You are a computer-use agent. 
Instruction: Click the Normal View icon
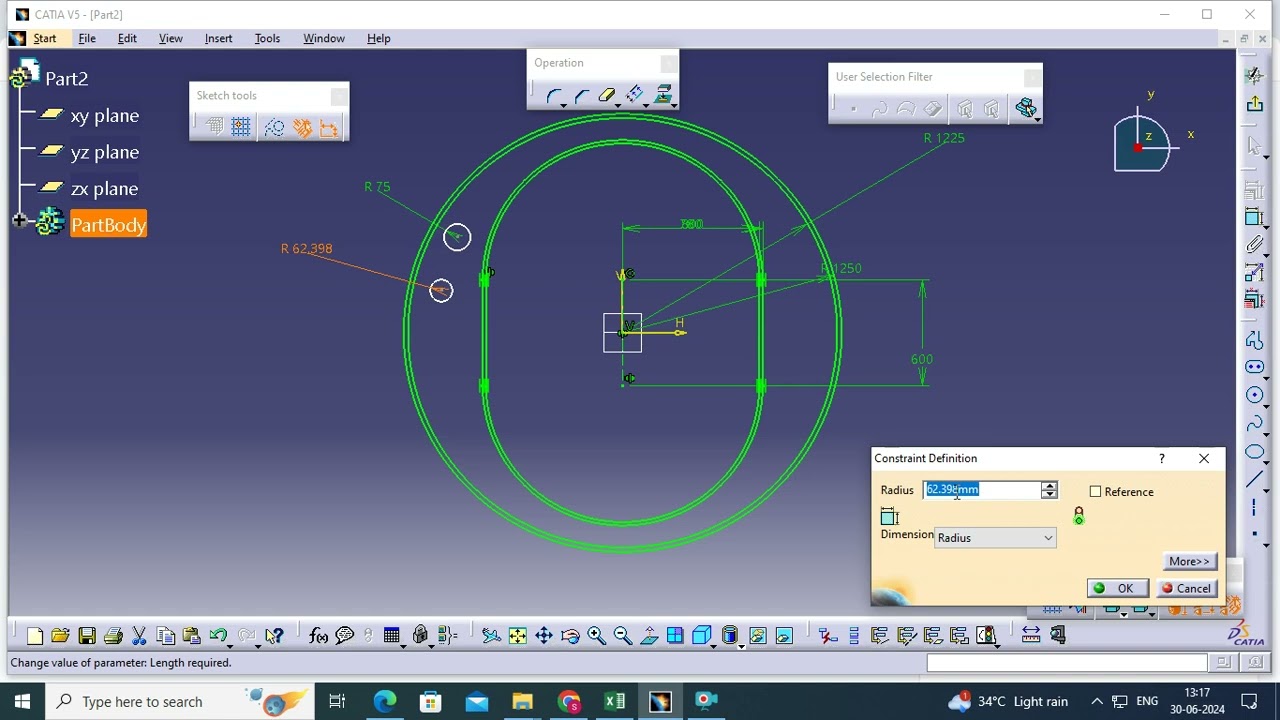[x=649, y=636]
